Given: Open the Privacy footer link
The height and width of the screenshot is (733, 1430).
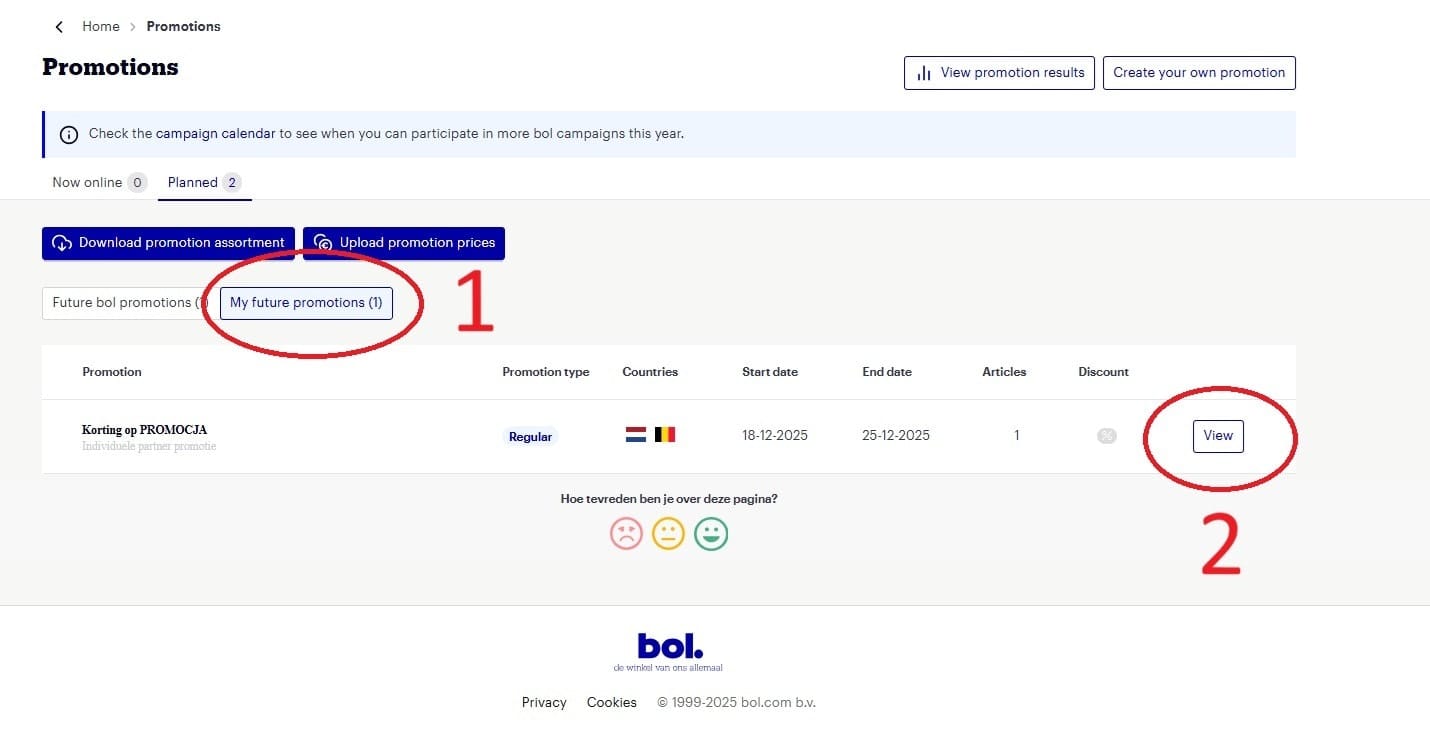Looking at the screenshot, I should pos(544,702).
